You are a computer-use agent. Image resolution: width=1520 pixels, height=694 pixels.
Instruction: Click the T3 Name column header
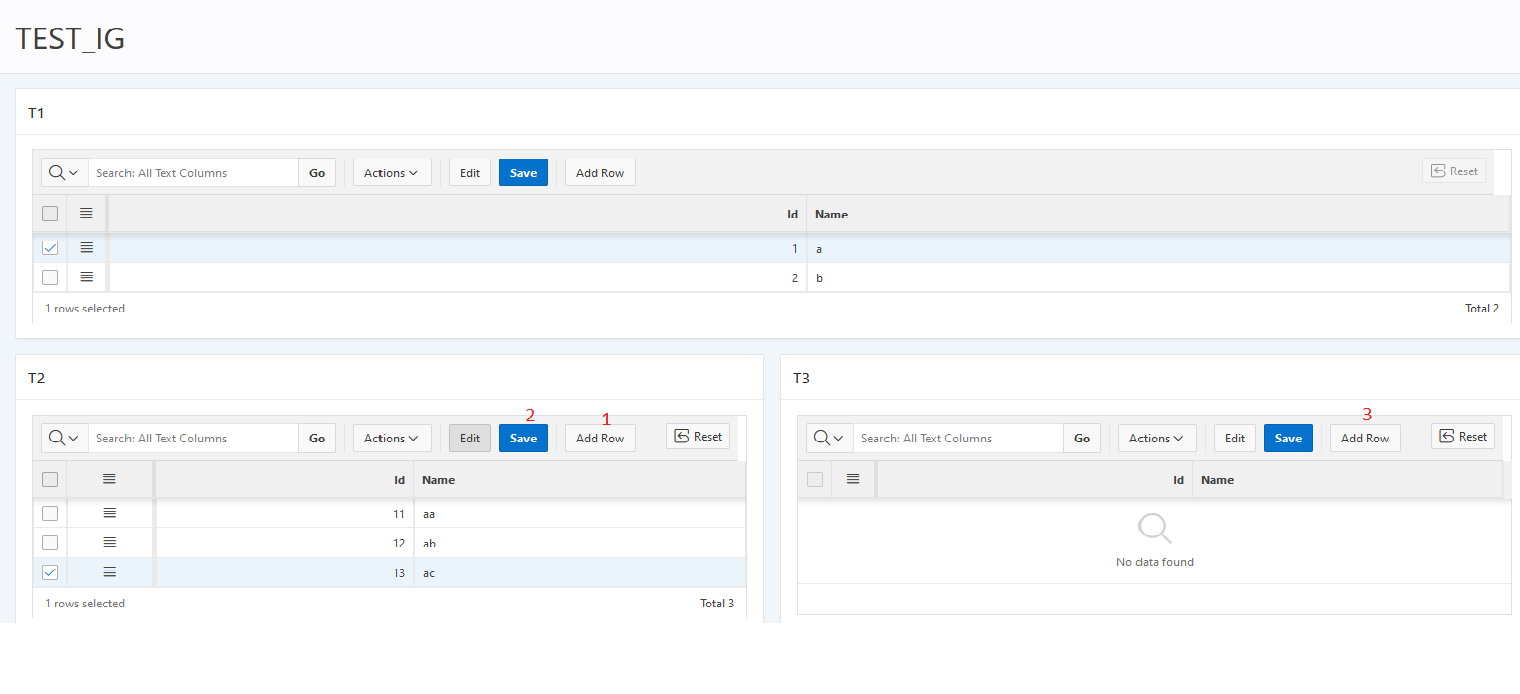1347,479
